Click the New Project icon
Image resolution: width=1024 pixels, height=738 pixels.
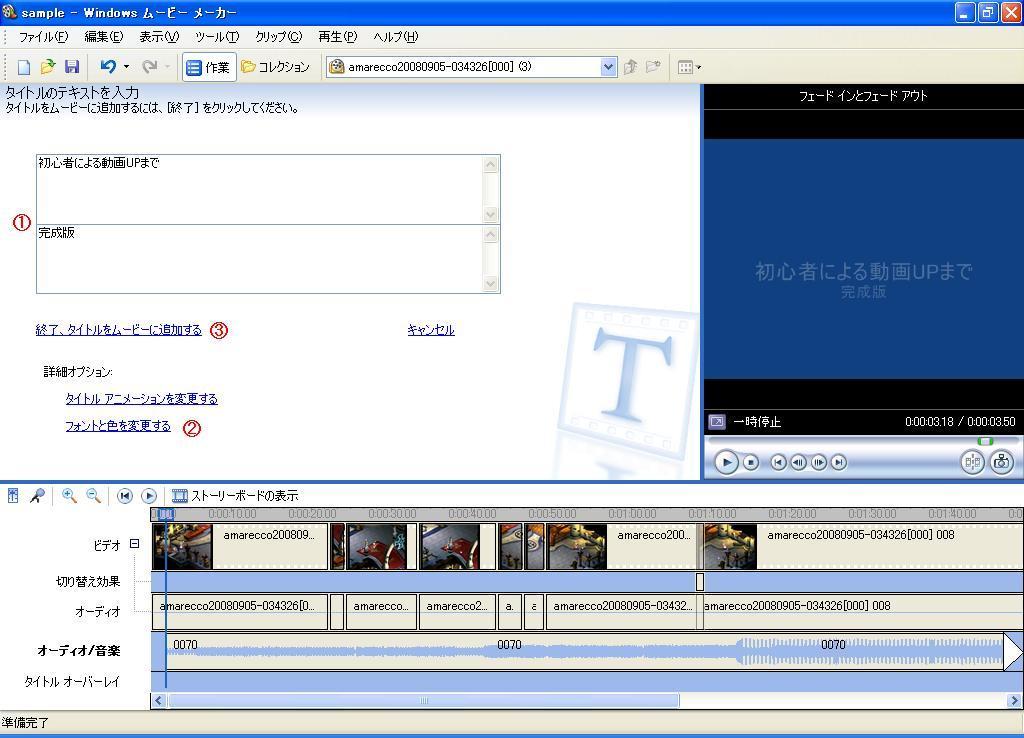24,67
